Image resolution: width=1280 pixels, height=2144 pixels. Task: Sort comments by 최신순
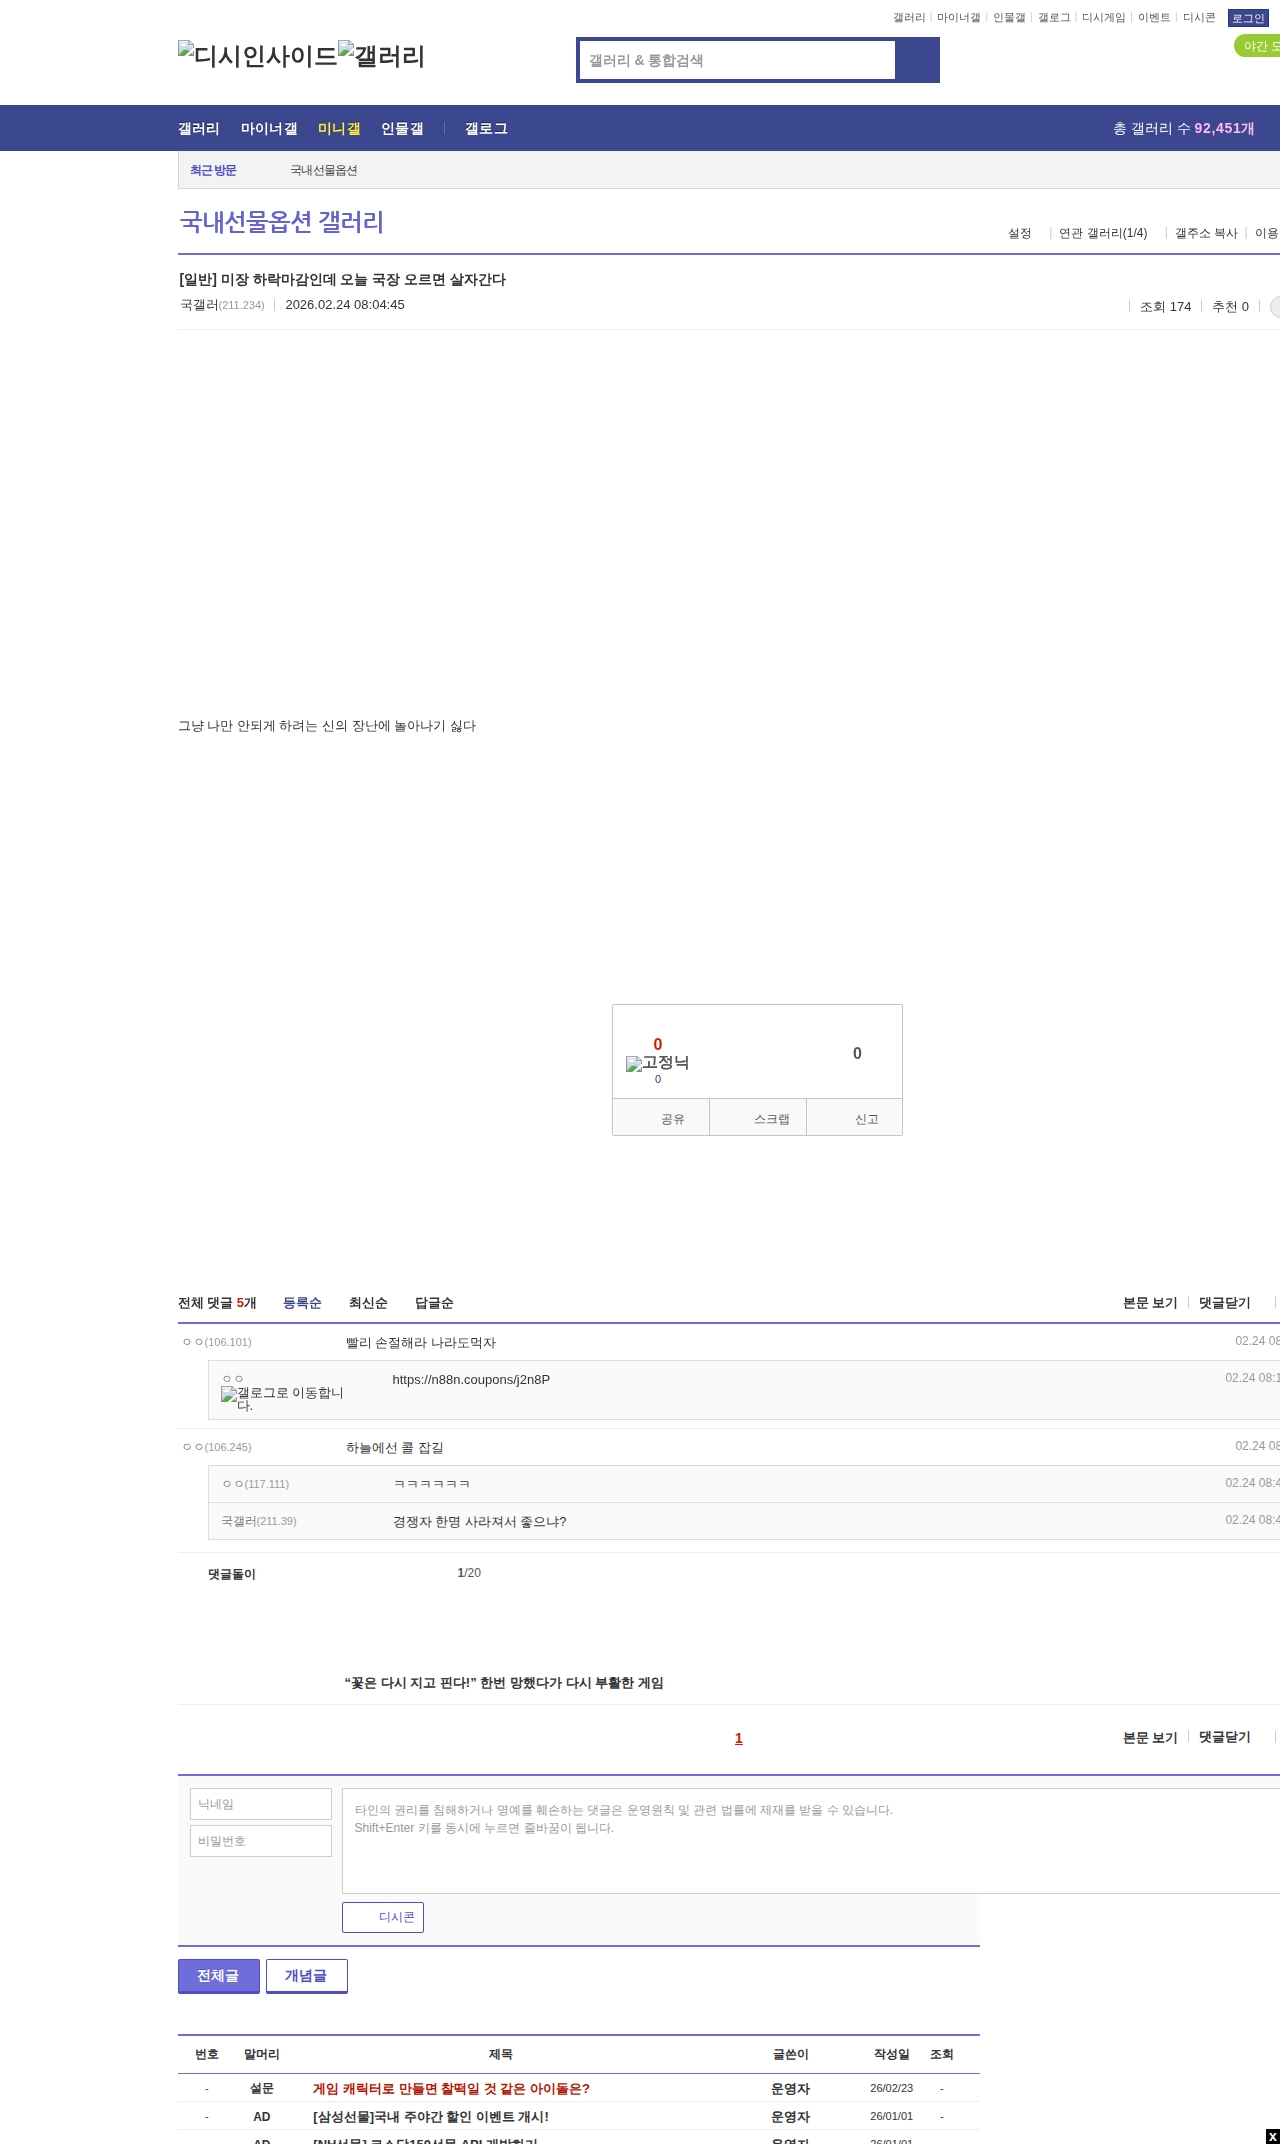point(368,1303)
